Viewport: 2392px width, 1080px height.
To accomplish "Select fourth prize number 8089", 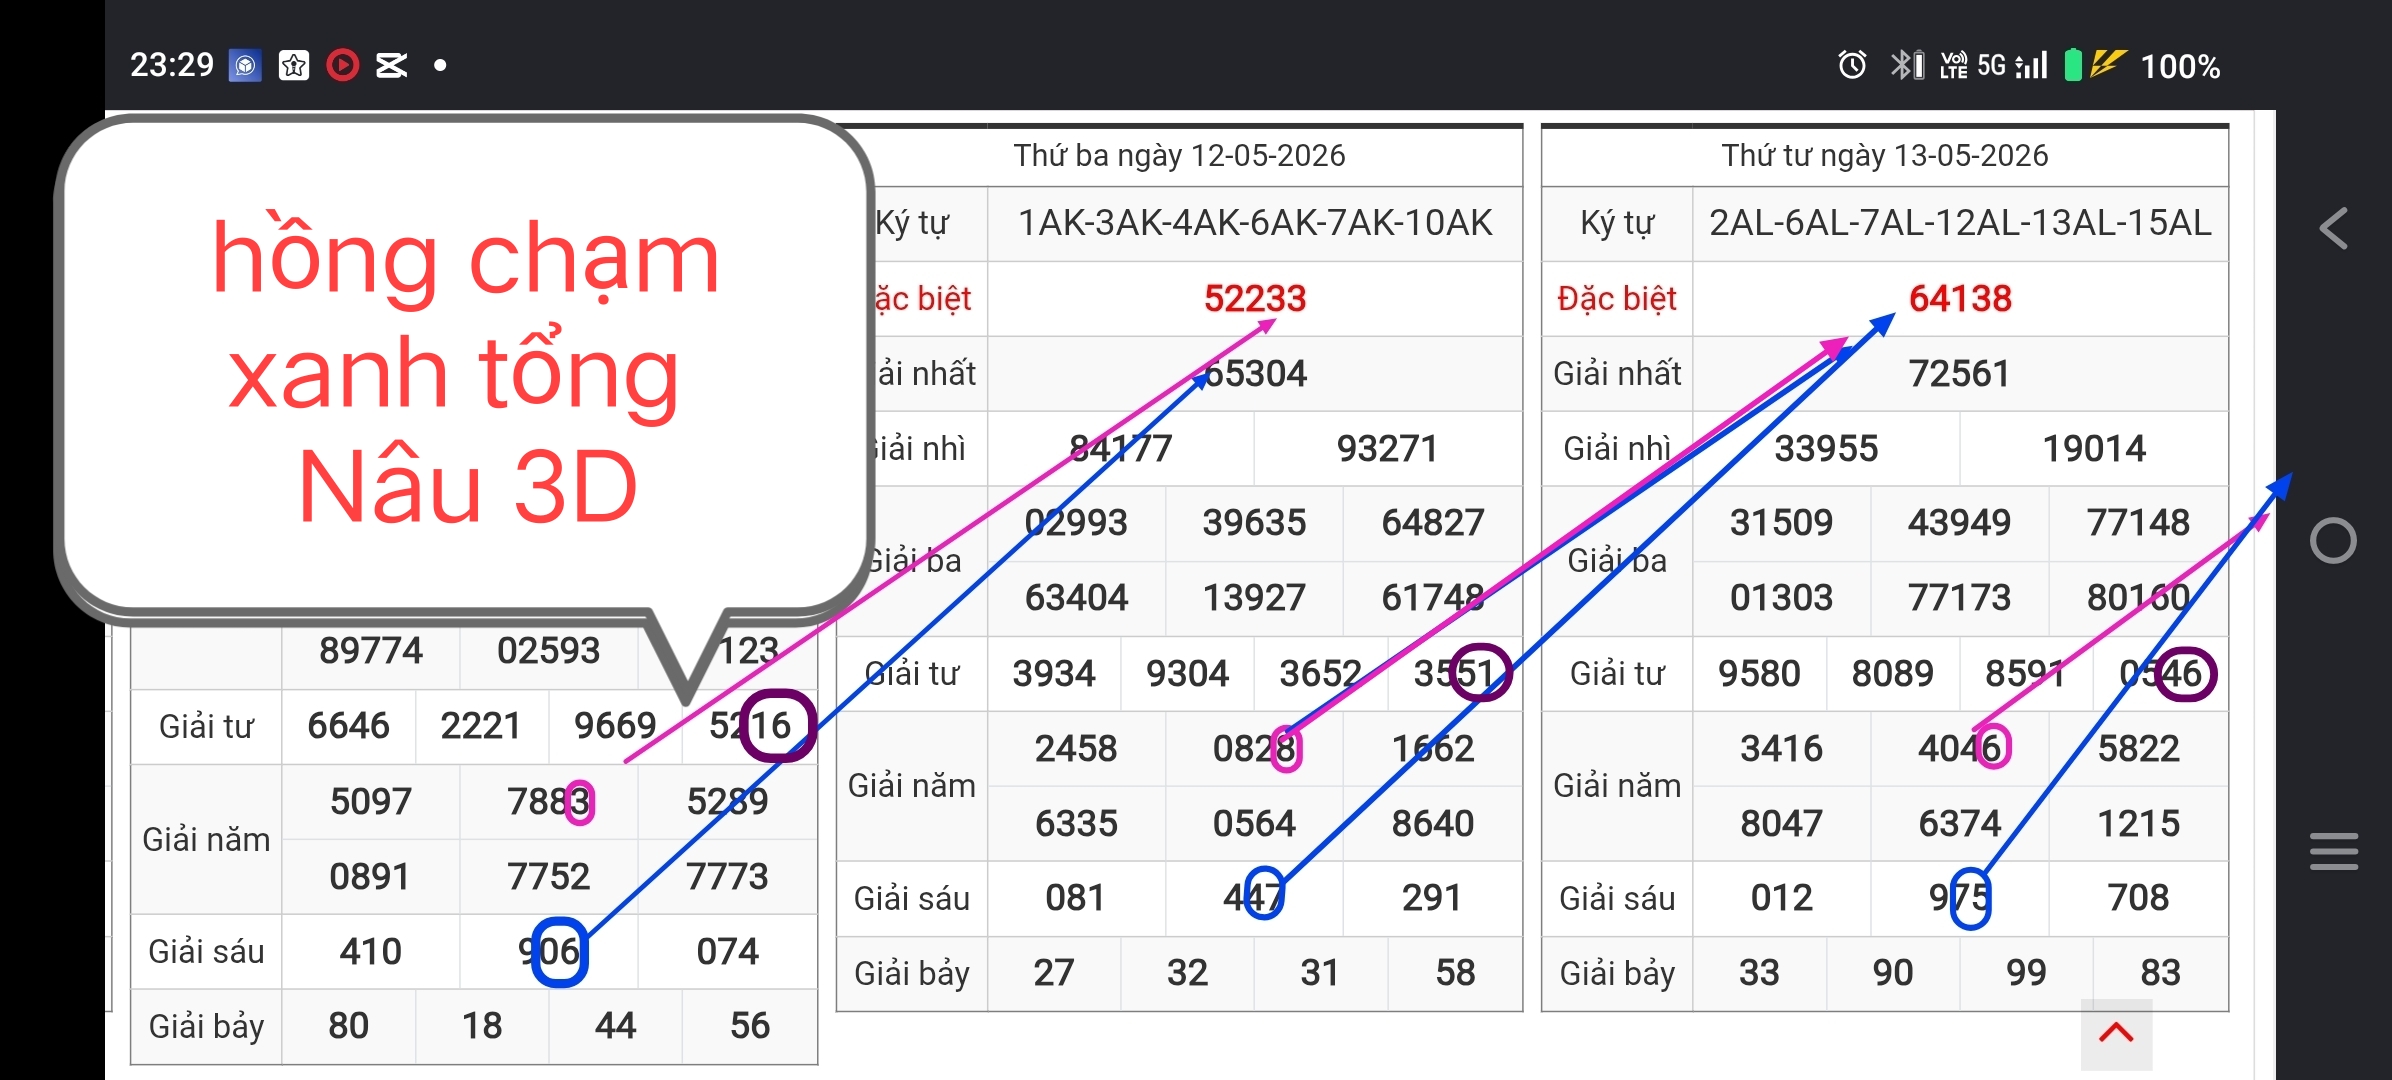I will coord(1893,673).
